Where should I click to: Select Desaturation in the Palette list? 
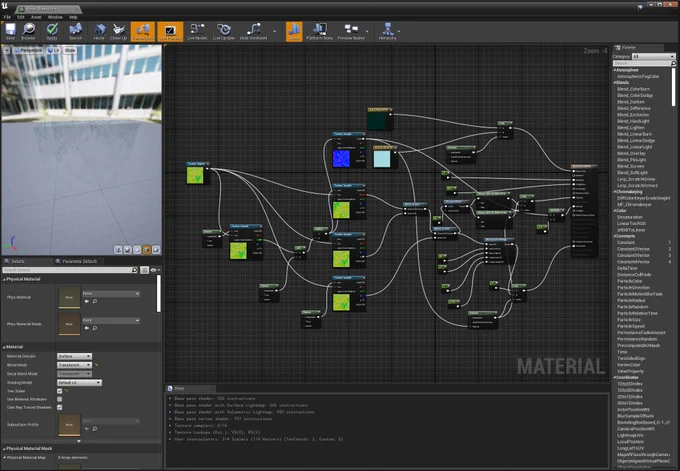[630, 217]
